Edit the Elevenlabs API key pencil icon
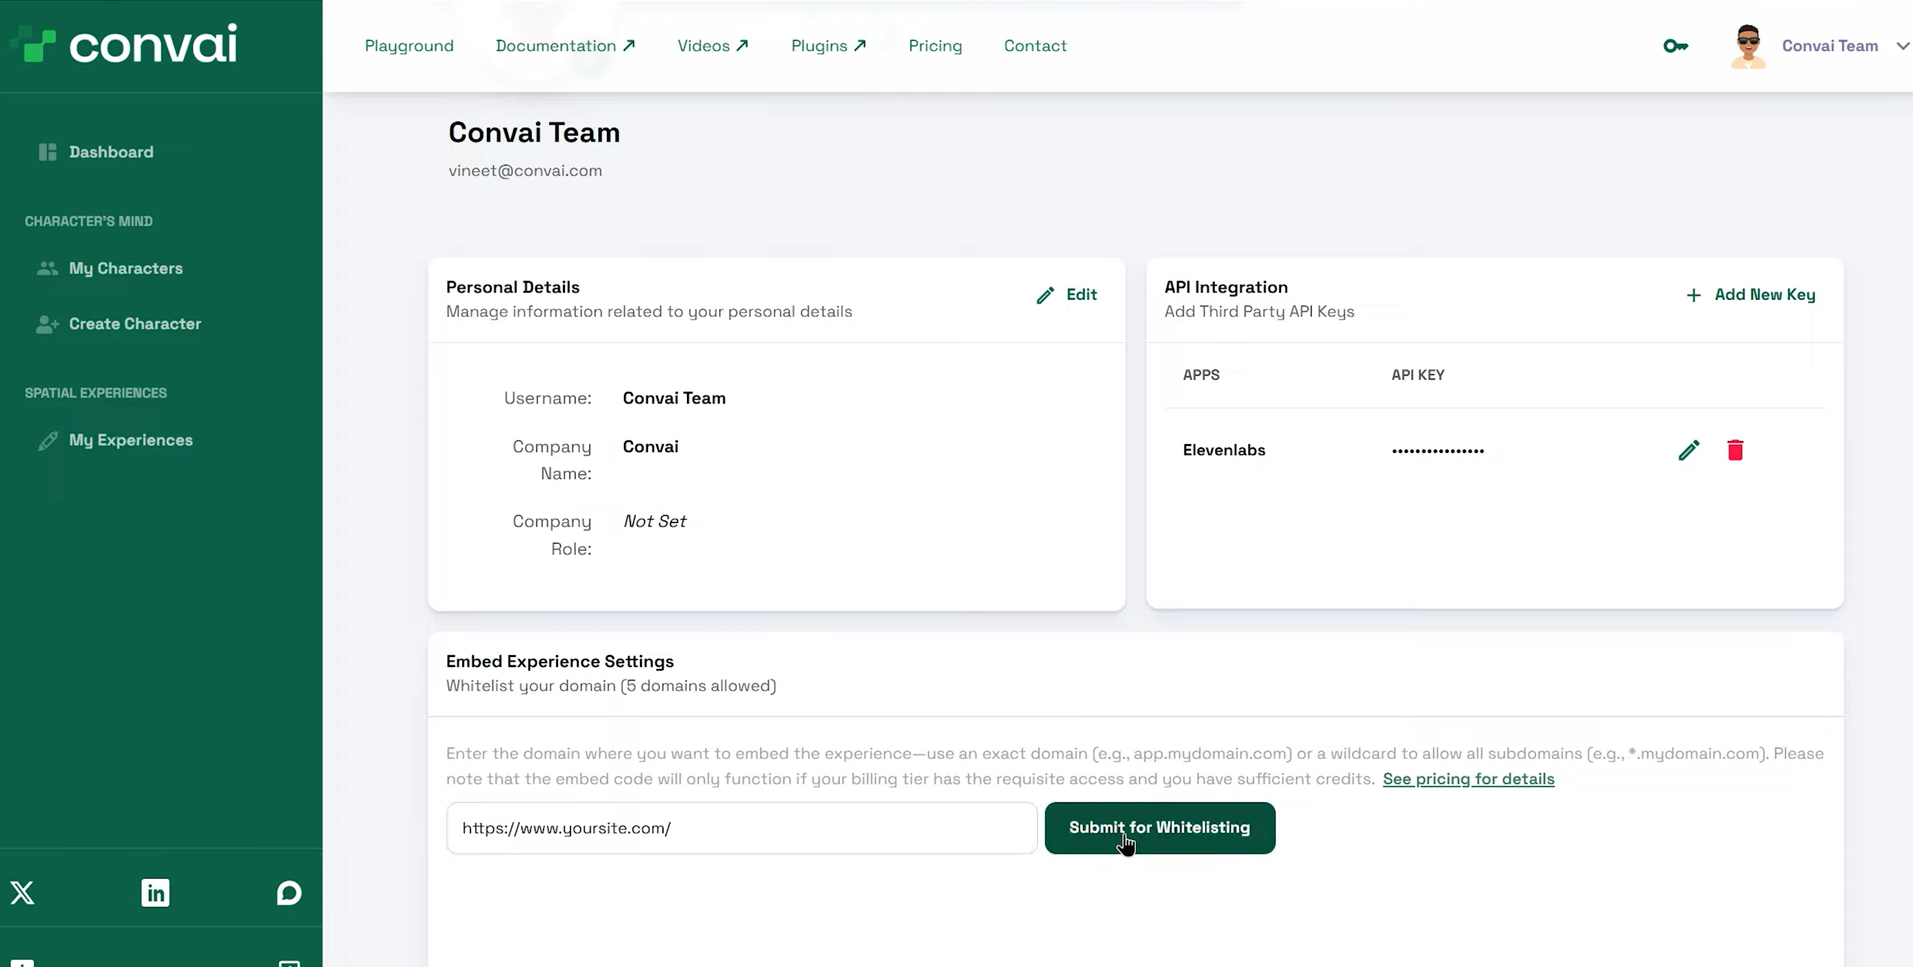 (x=1689, y=450)
